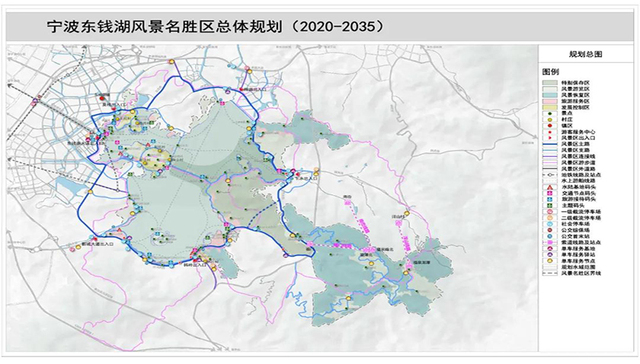640x364 pixels.
Task: Click the 交通节点码头 magenta square legend icon
Action: click(x=550, y=193)
